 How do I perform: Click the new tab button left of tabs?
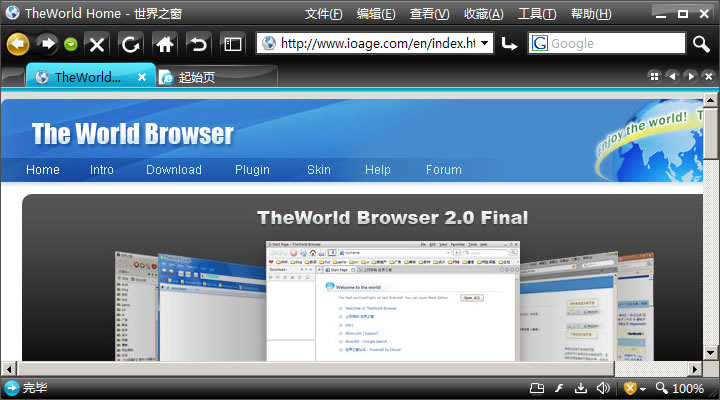[x=13, y=77]
